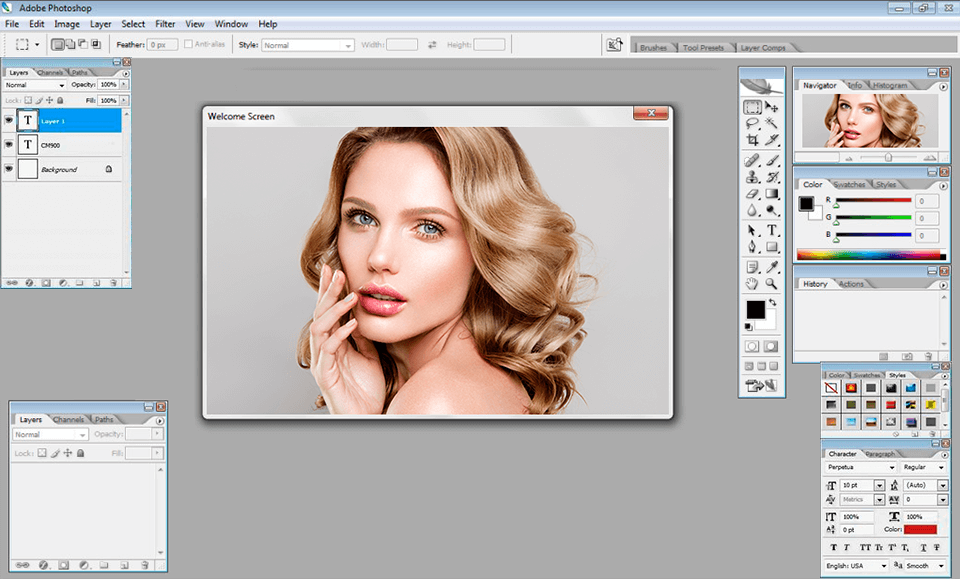Click the Feather input field
960x579 pixels.
click(162, 45)
